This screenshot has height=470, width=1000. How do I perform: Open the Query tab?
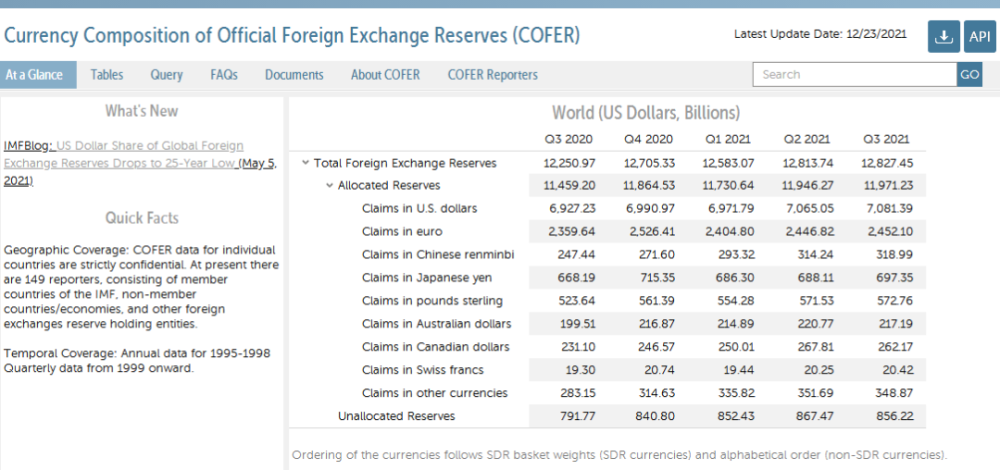(x=166, y=75)
